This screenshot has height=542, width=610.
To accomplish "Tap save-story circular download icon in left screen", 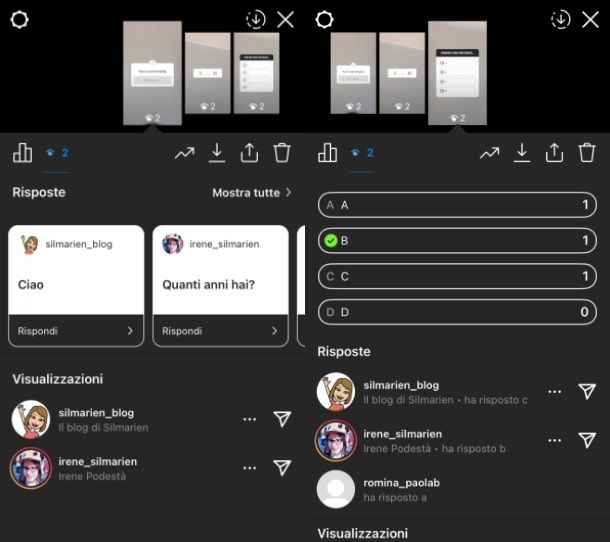I will (x=256, y=19).
